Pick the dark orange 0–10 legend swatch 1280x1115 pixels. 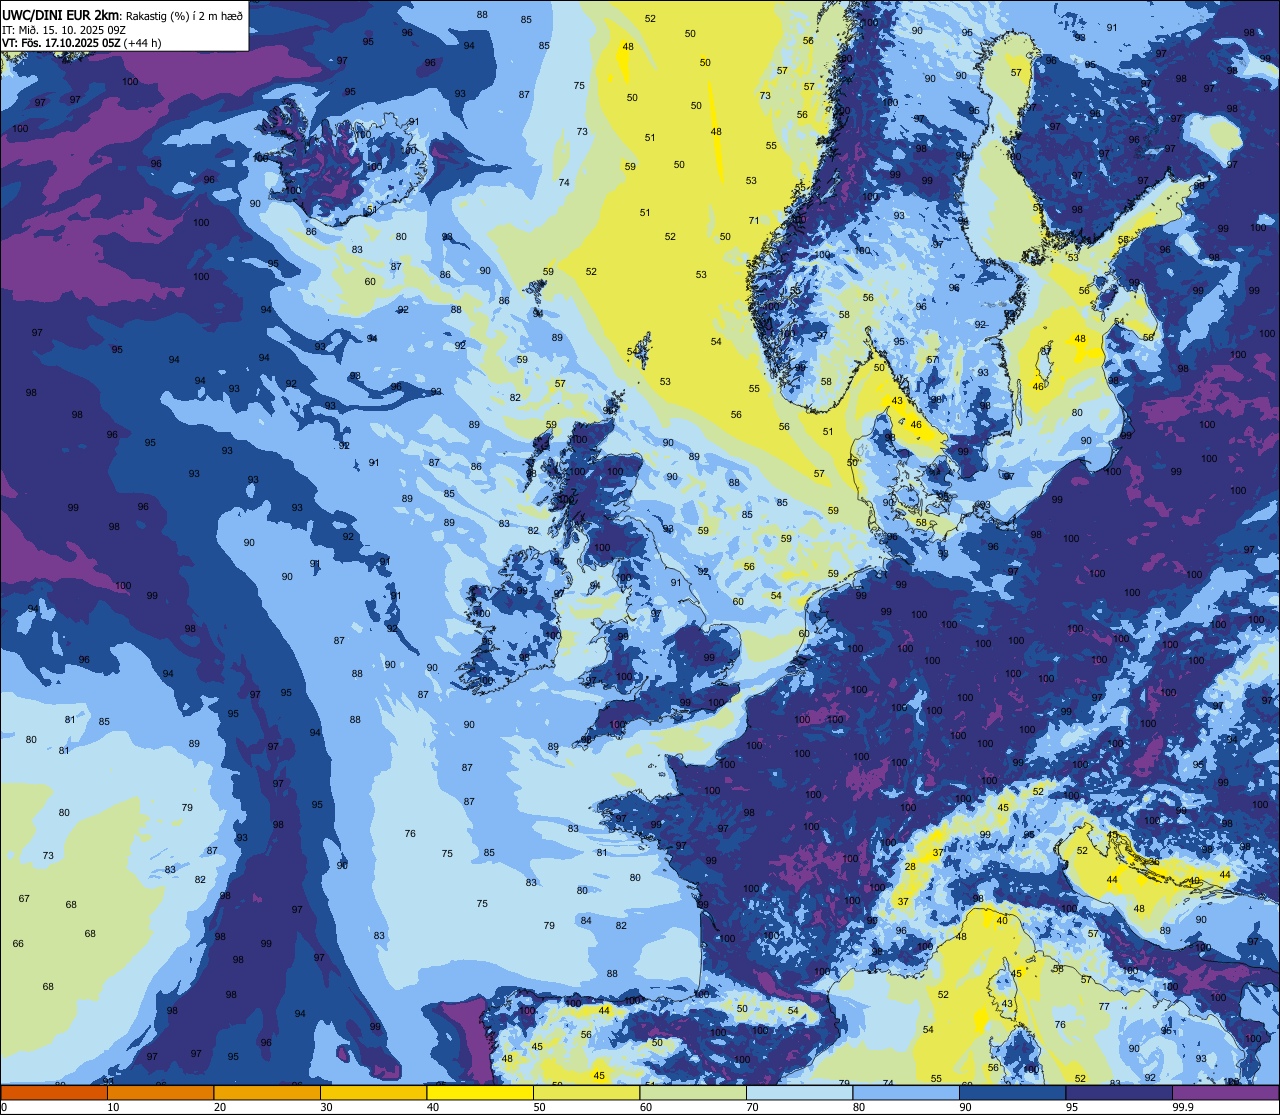pos(54,1092)
